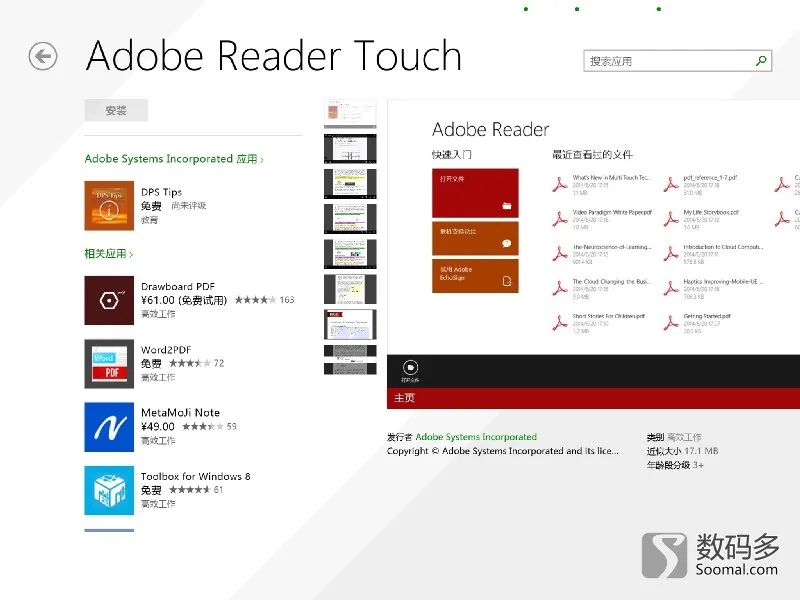
Task: Select the first screenshot thumbnail
Action: [x=351, y=113]
